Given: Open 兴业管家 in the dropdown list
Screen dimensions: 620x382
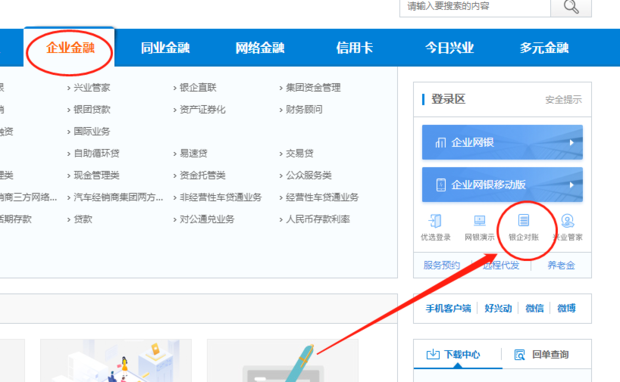Looking at the screenshot, I should tap(92, 87).
